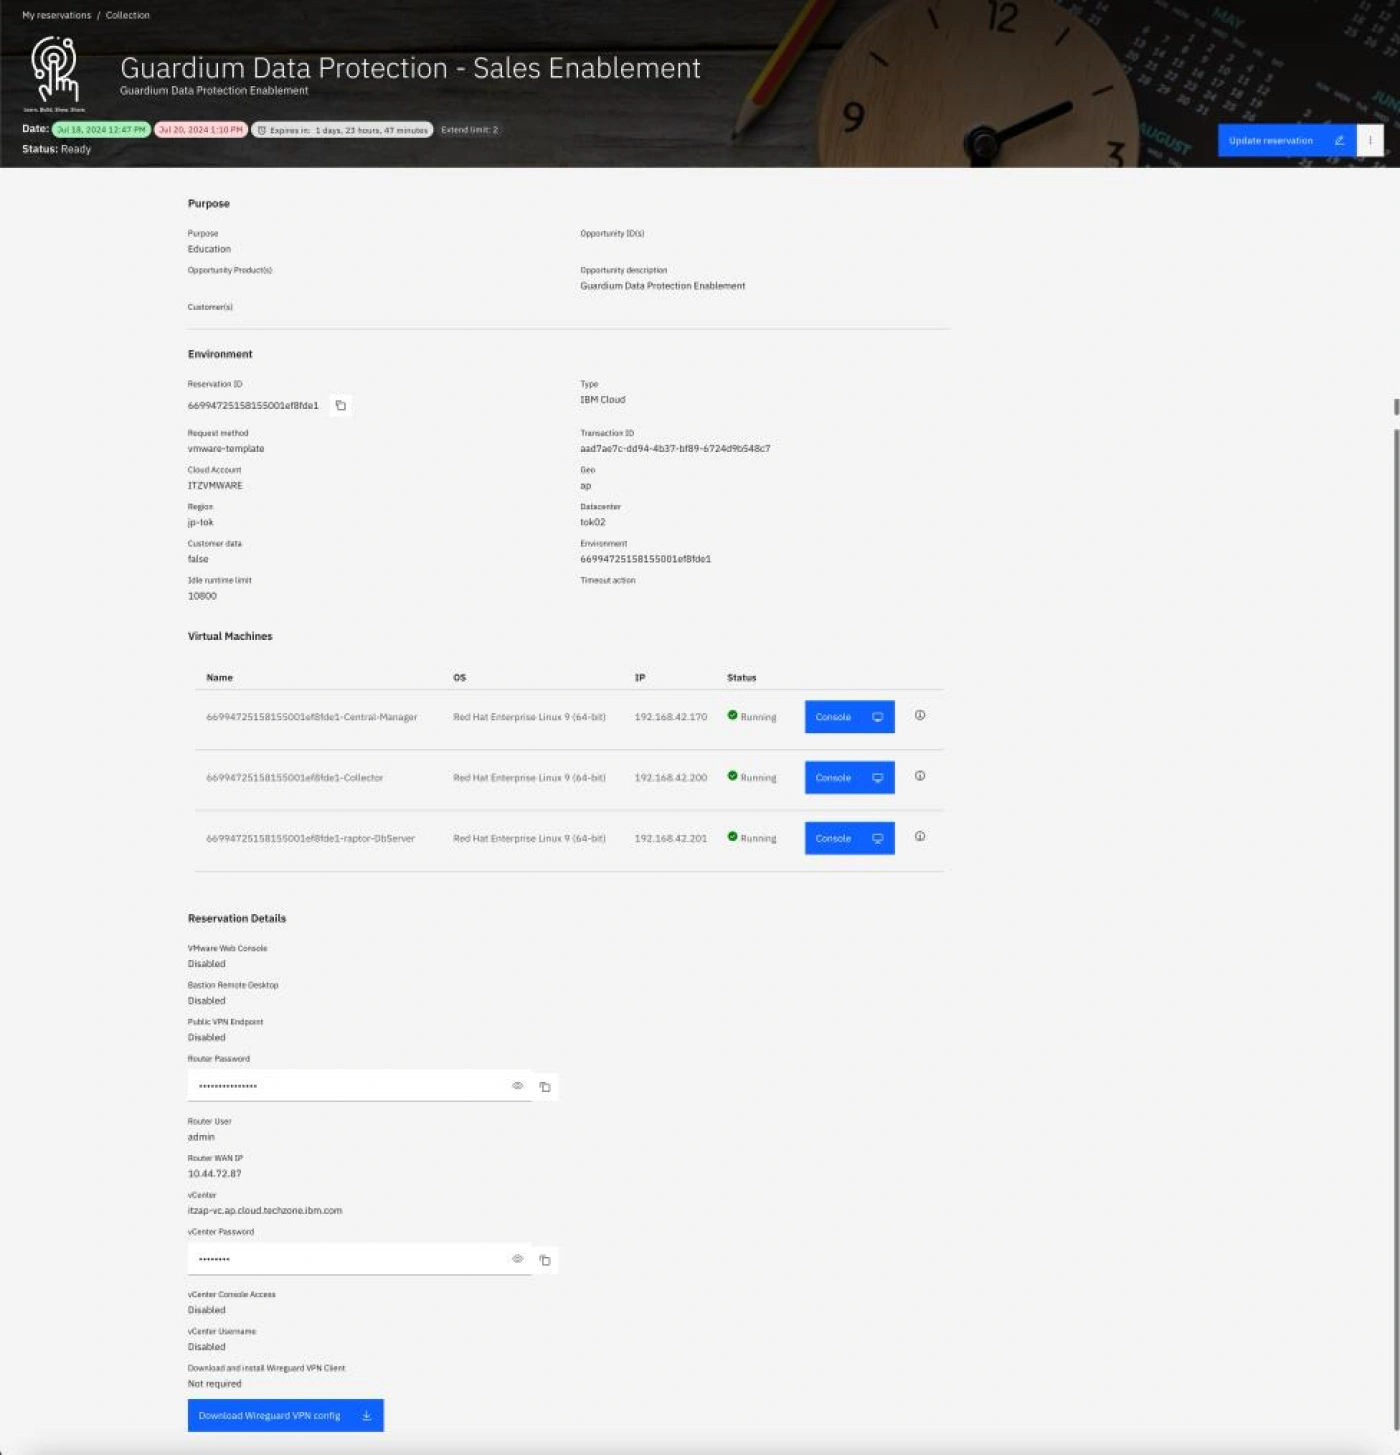The height and width of the screenshot is (1455, 1400).
Task: Reveal the Router Password with eye icon
Action: coord(517,1086)
